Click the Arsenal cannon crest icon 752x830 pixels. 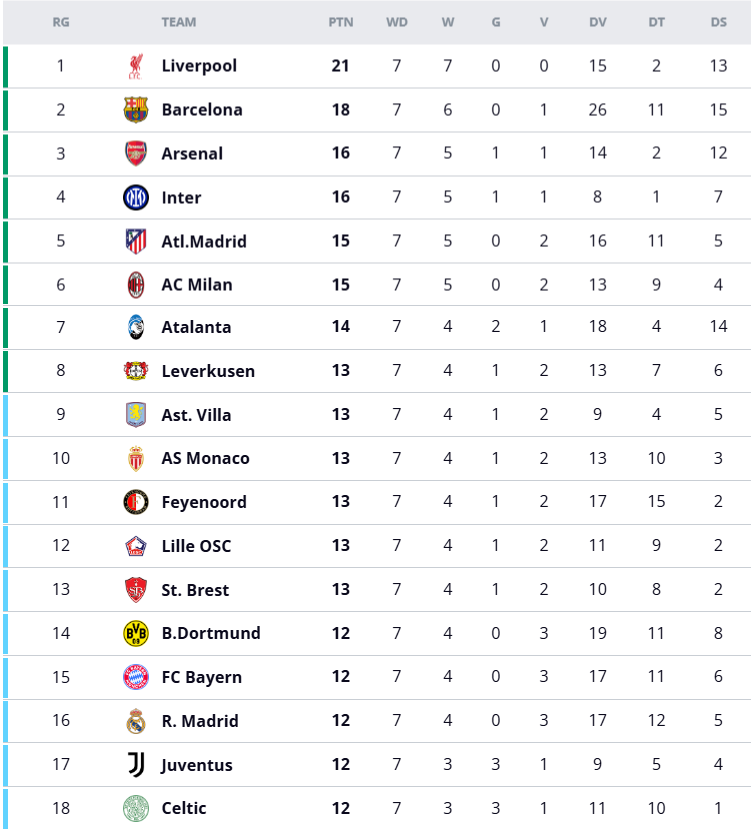(x=135, y=154)
